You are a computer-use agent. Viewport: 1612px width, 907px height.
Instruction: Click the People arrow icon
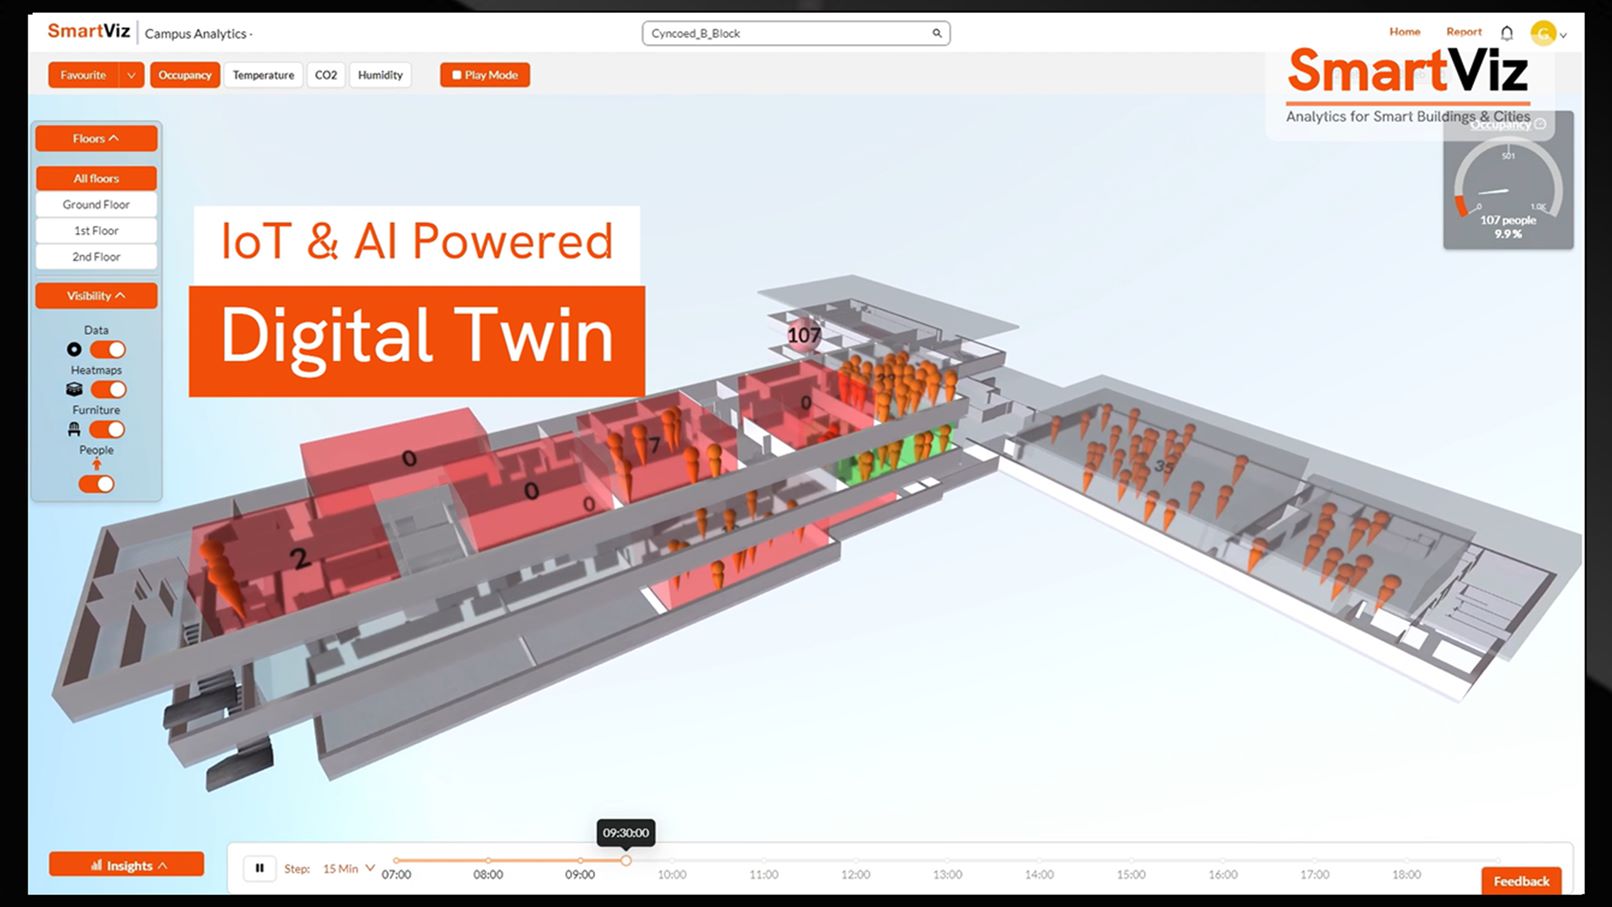(x=96, y=463)
